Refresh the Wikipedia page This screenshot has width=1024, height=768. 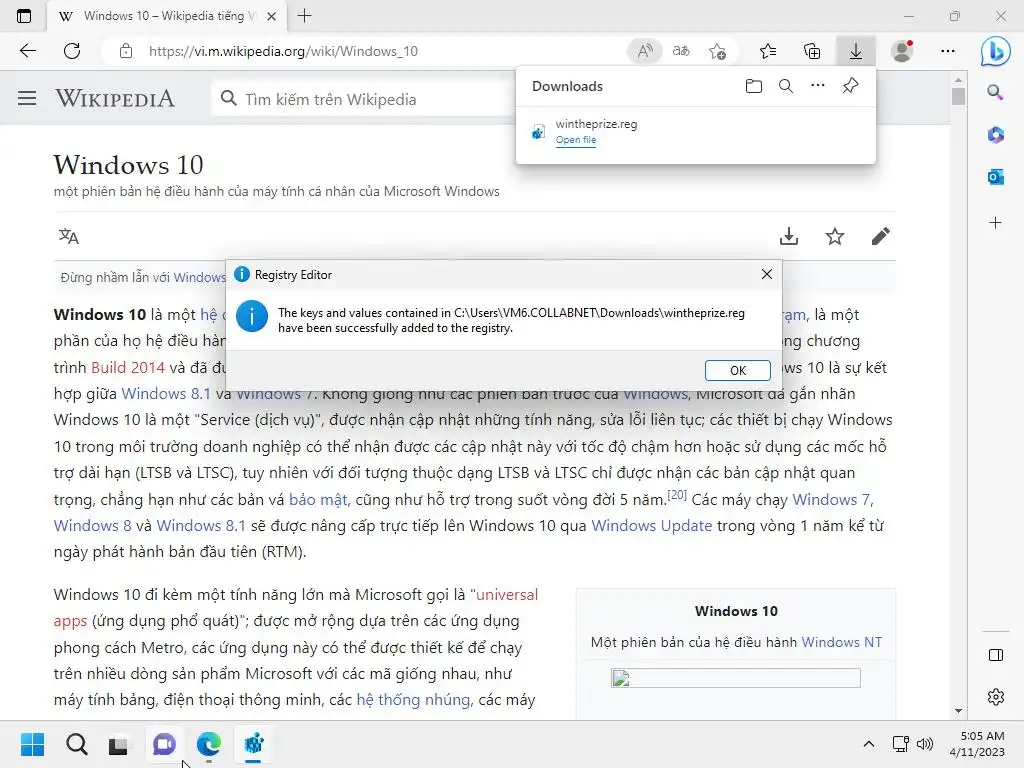pyautogui.click(x=72, y=51)
